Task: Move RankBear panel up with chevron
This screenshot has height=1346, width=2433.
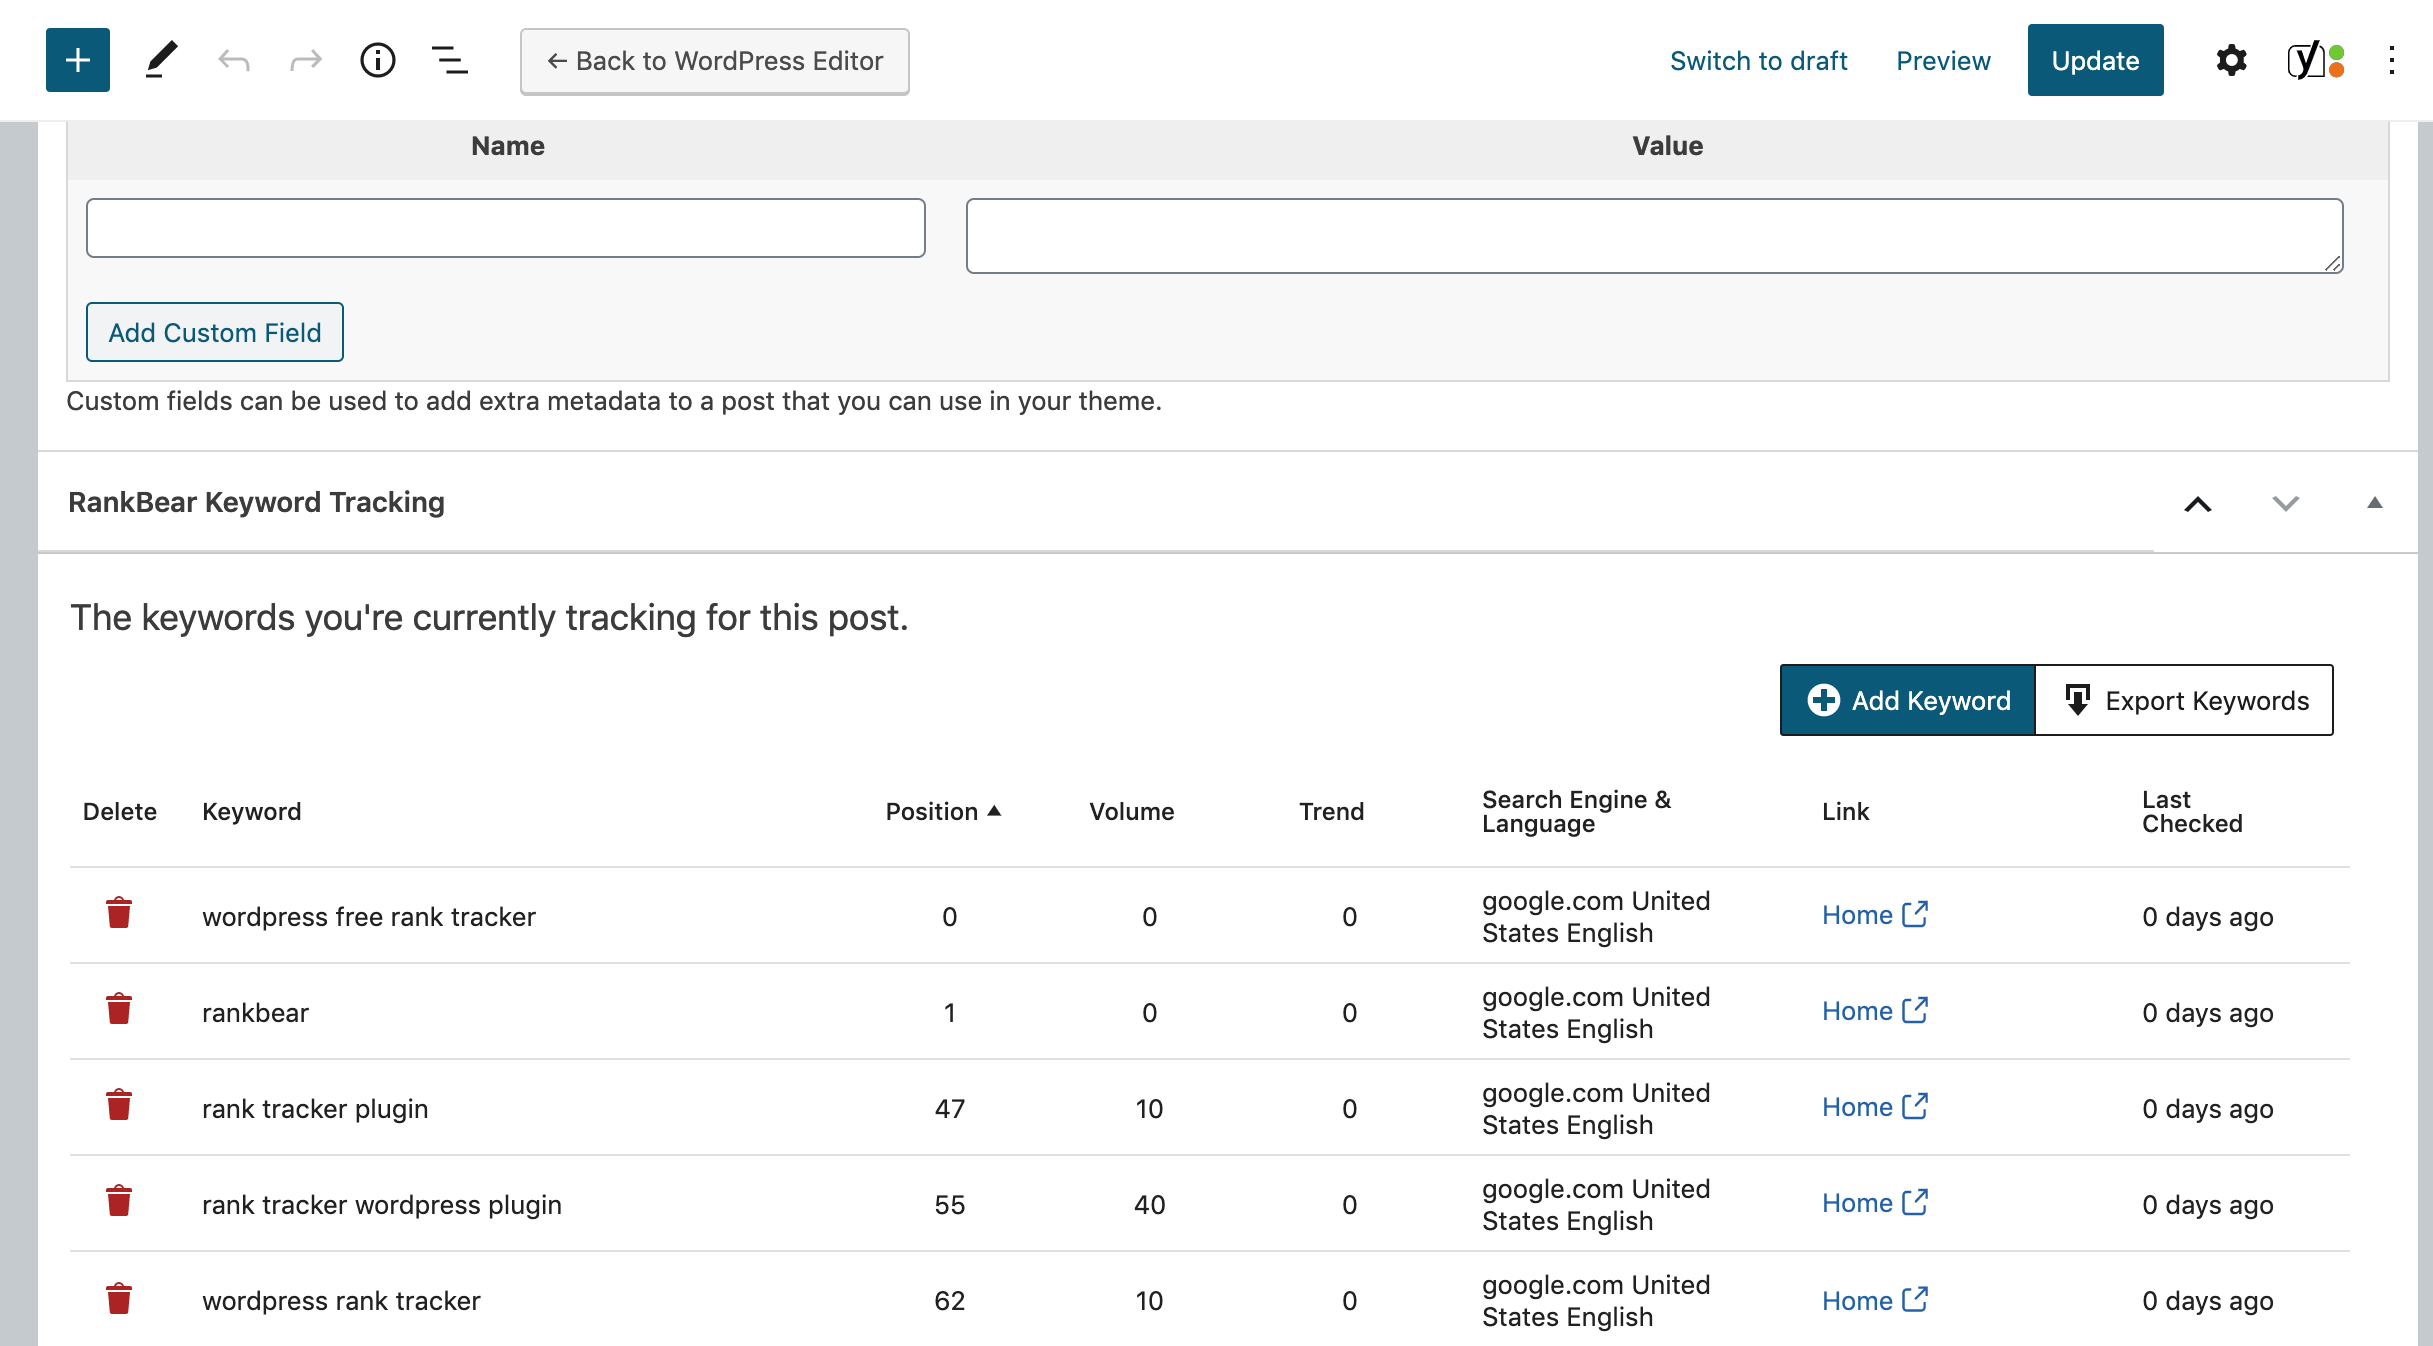Action: [x=2197, y=504]
